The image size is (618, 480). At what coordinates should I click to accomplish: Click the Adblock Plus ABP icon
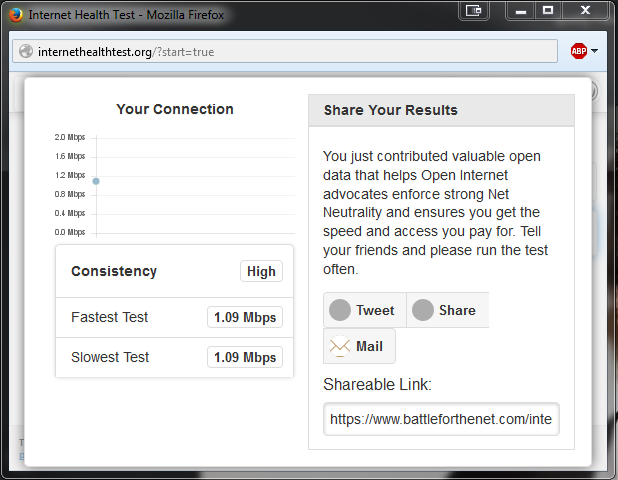pyautogui.click(x=579, y=51)
